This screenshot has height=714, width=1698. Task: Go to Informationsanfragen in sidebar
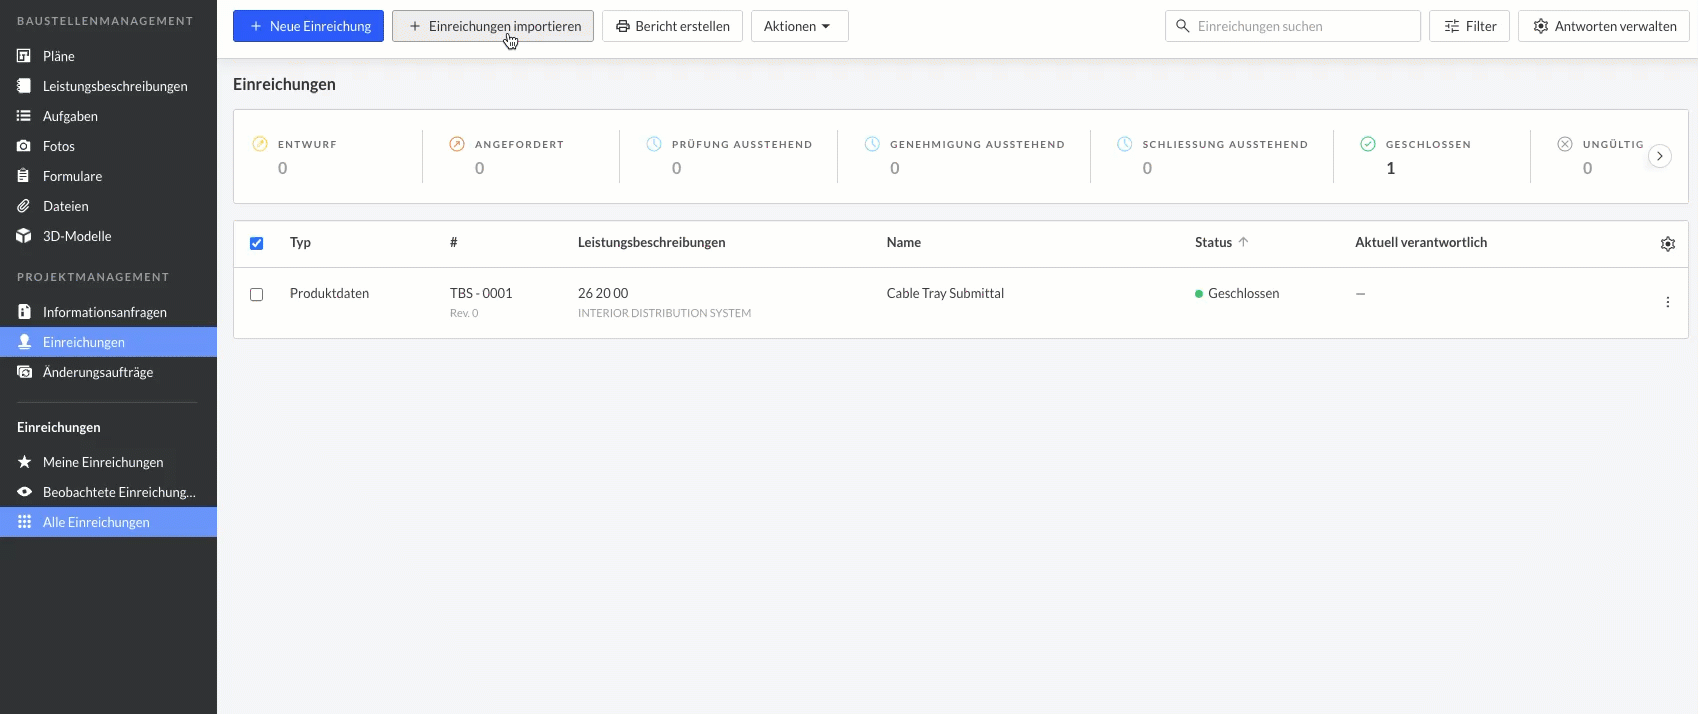pos(104,312)
